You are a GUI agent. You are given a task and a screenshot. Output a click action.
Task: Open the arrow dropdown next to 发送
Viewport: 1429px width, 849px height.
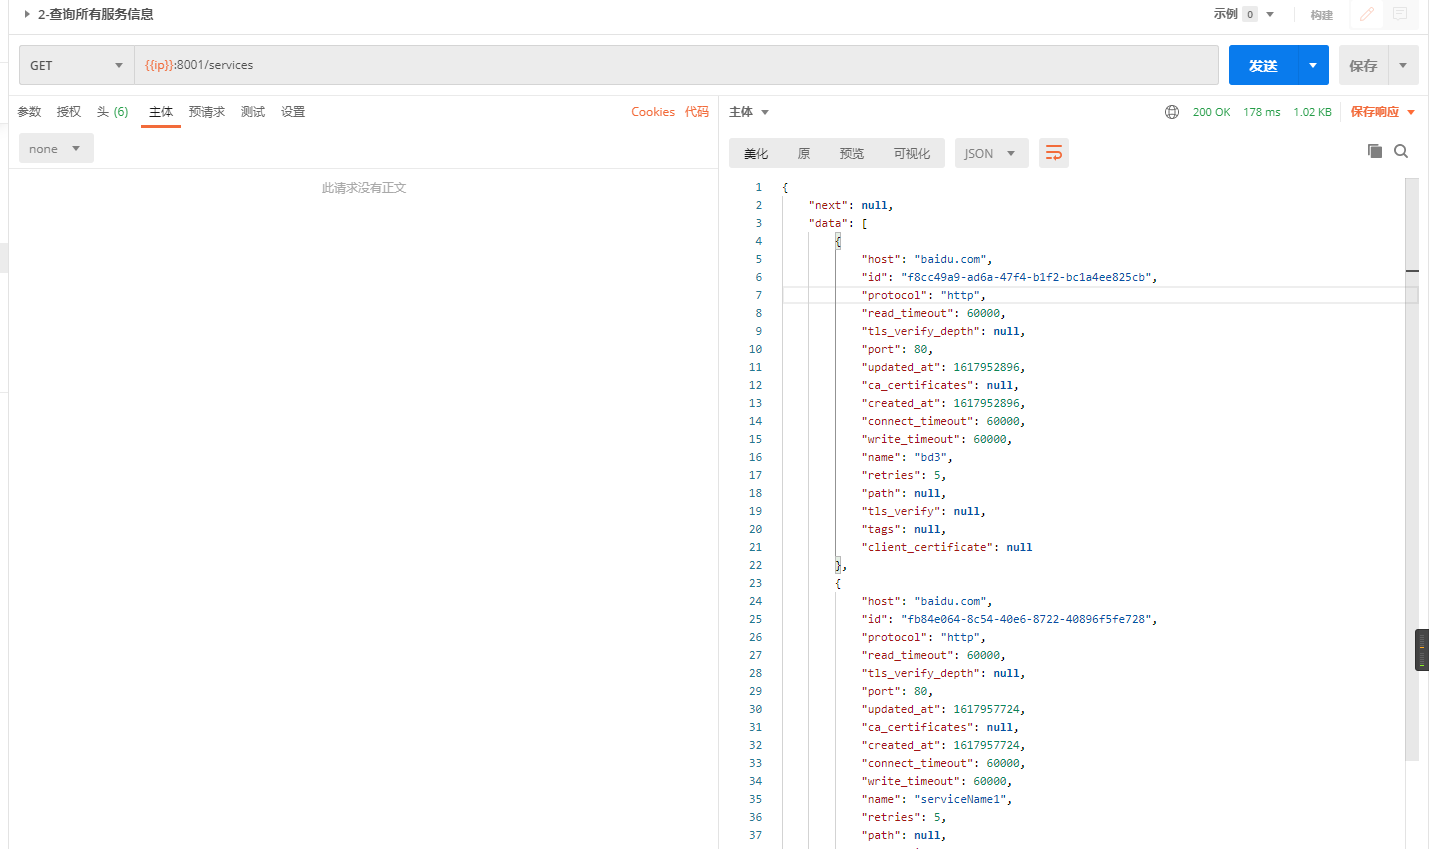(x=1313, y=65)
